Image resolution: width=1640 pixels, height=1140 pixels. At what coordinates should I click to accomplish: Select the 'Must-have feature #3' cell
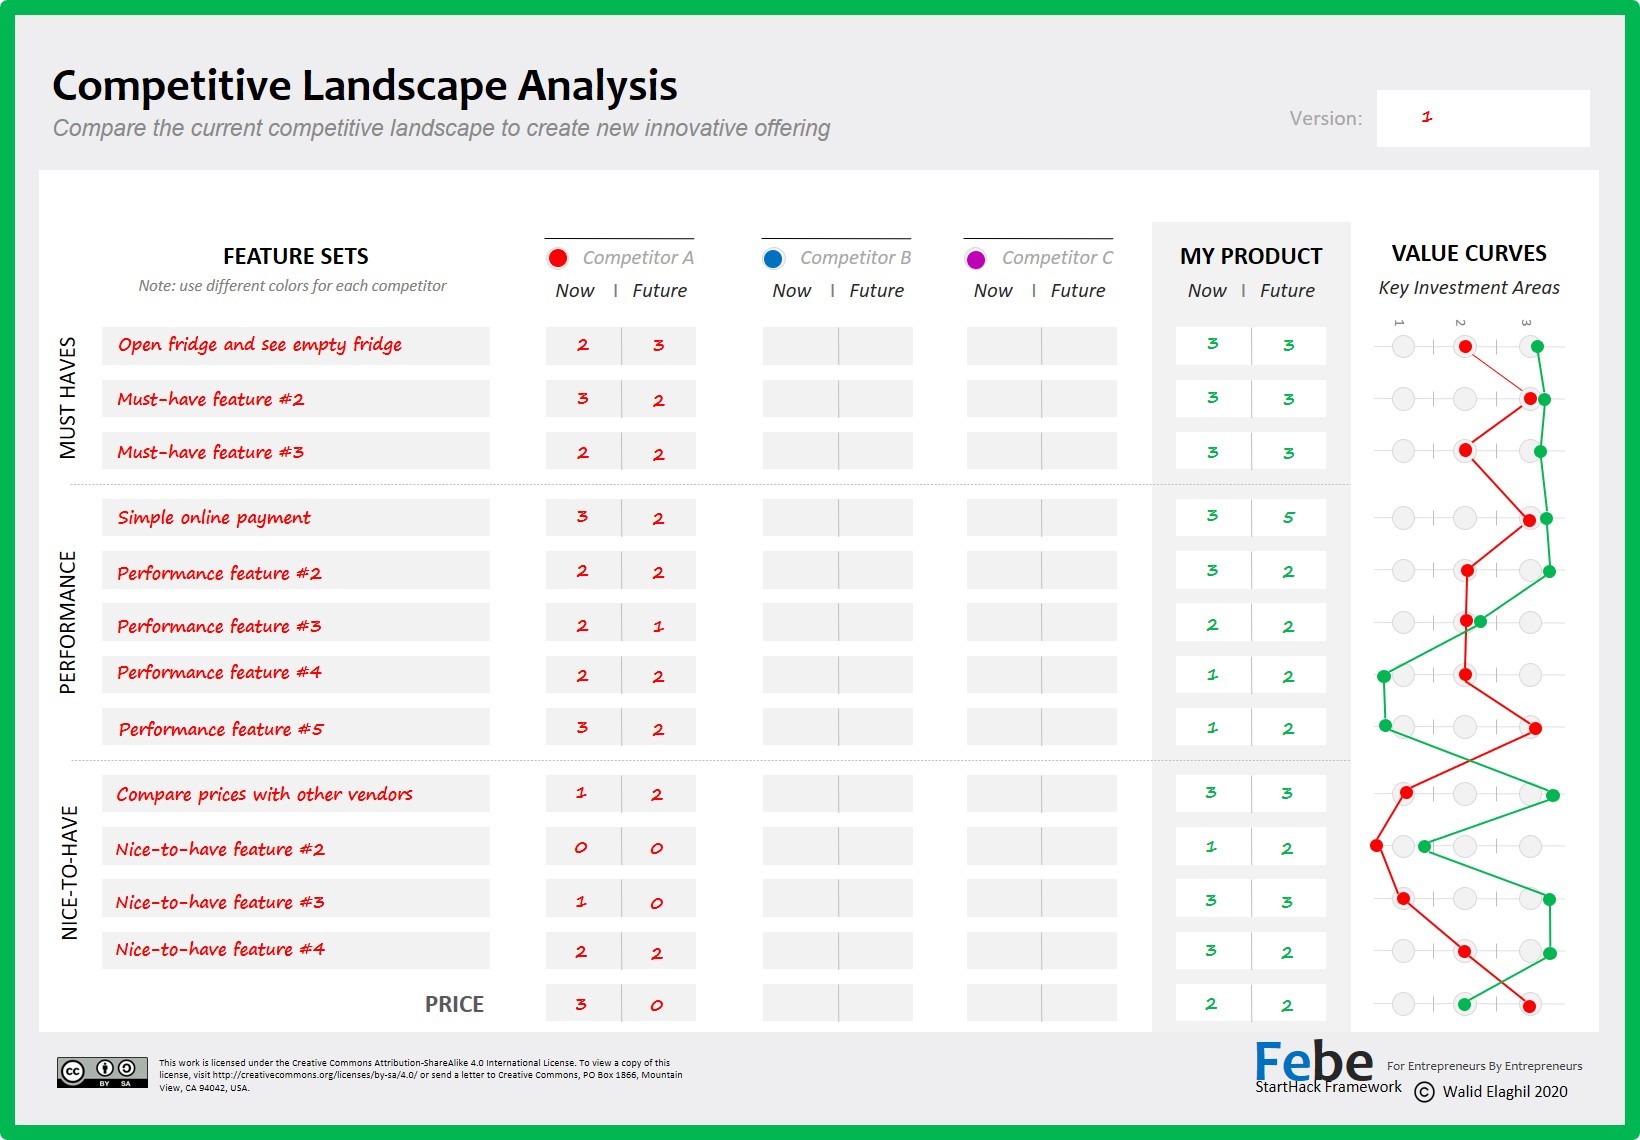(x=296, y=451)
